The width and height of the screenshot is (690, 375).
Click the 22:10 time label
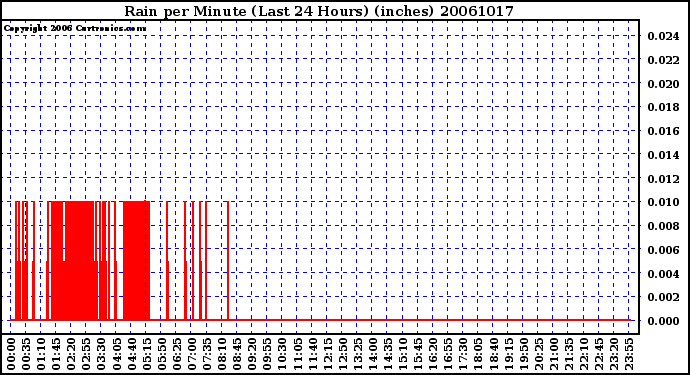click(x=583, y=354)
